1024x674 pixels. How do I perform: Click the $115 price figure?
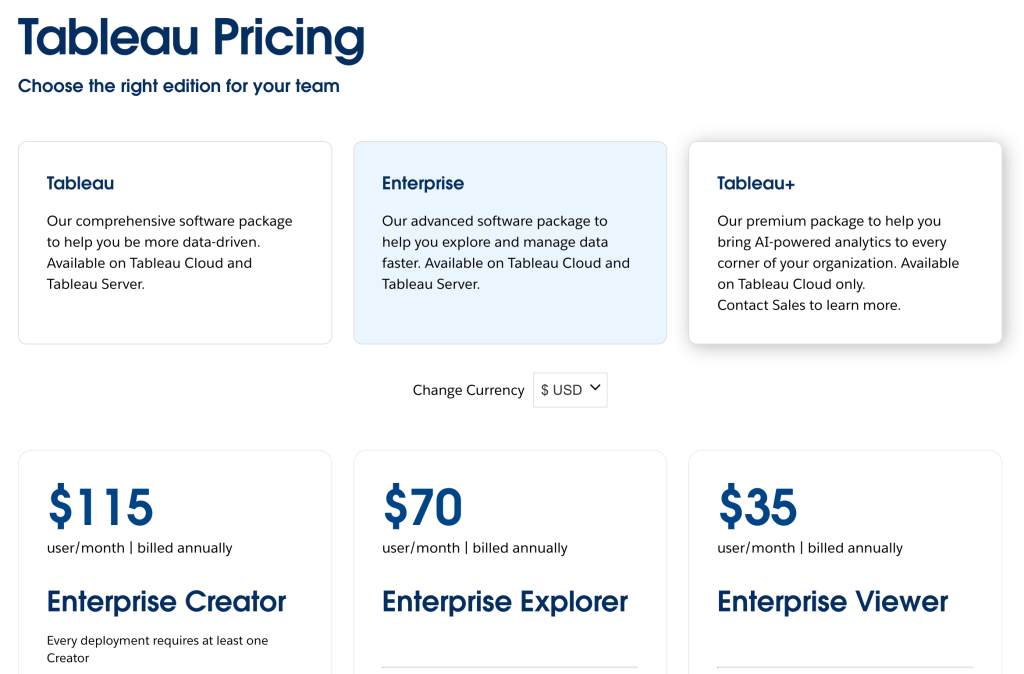click(x=101, y=506)
